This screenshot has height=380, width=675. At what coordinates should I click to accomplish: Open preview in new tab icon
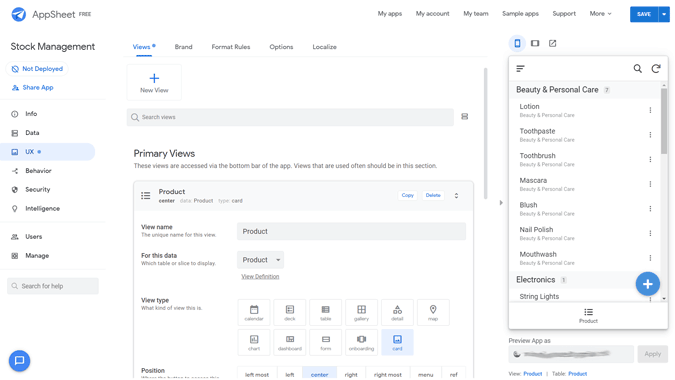[552, 43]
